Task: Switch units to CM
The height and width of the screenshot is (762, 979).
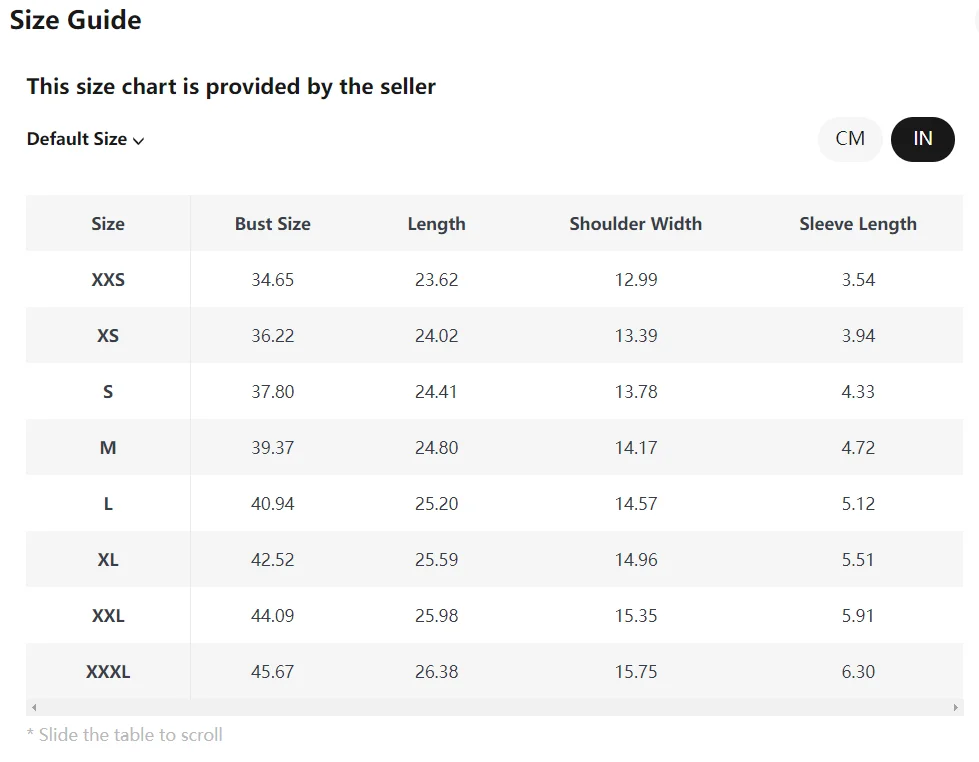Action: (x=850, y=139)
